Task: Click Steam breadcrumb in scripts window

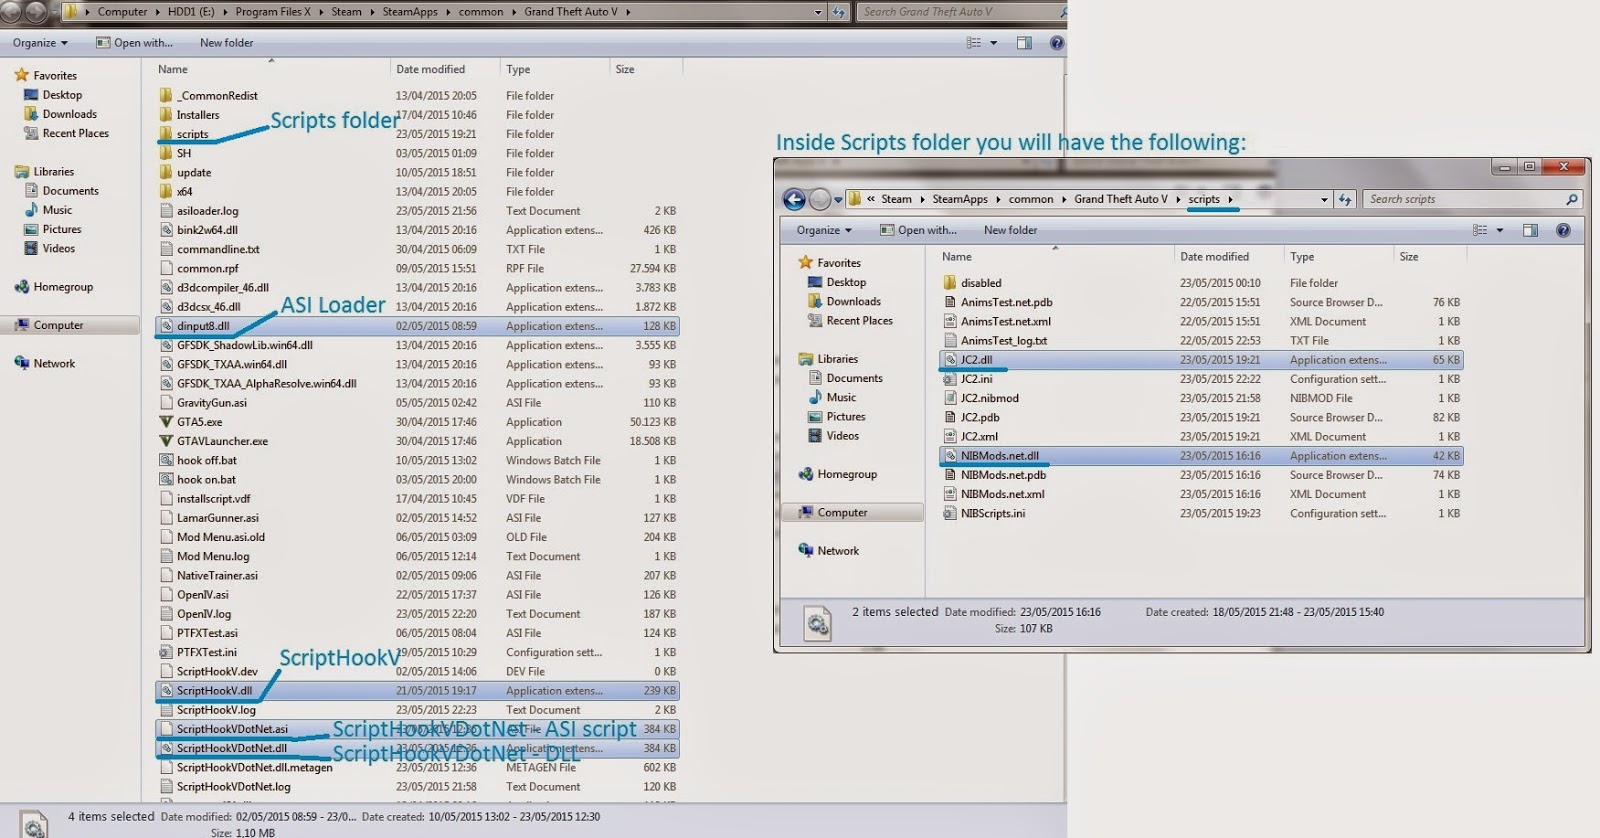Action: 896,199
